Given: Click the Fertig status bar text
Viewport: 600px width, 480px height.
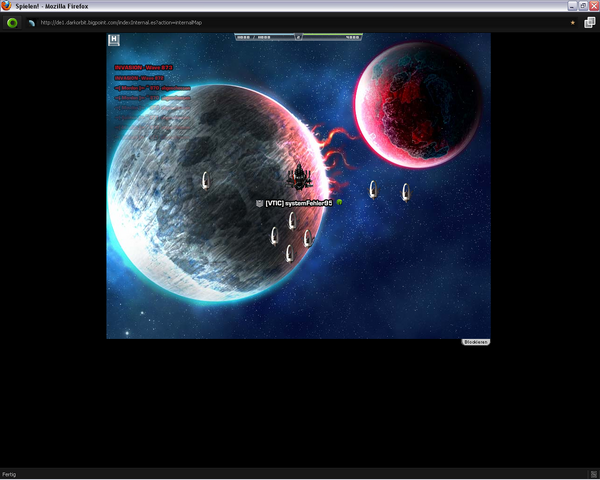Looking at the screenshot, I should pos(9,475).
